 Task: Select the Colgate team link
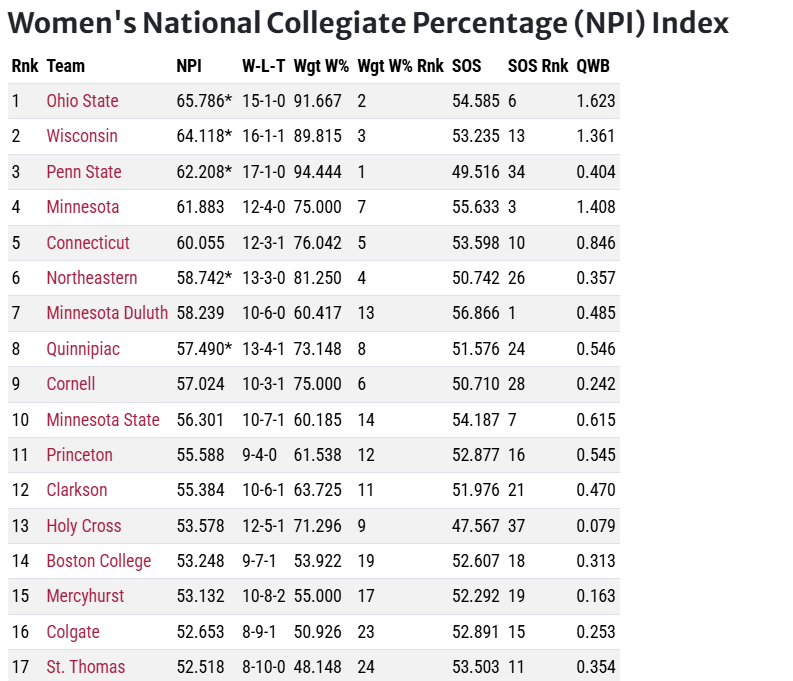click(73, 632)
